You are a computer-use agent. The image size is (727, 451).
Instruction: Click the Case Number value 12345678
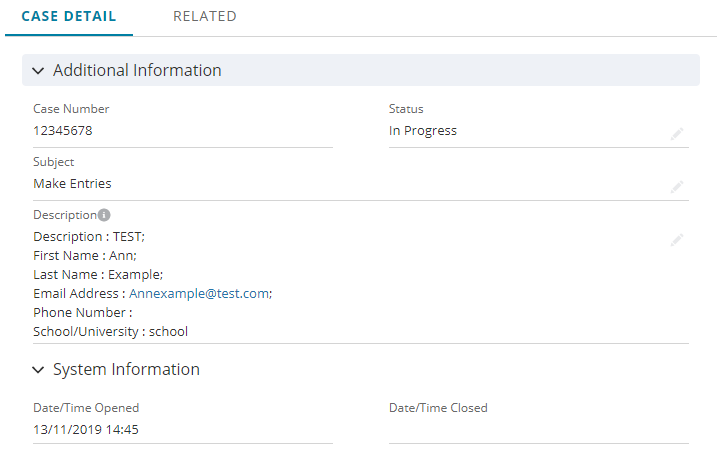[63, 130]
